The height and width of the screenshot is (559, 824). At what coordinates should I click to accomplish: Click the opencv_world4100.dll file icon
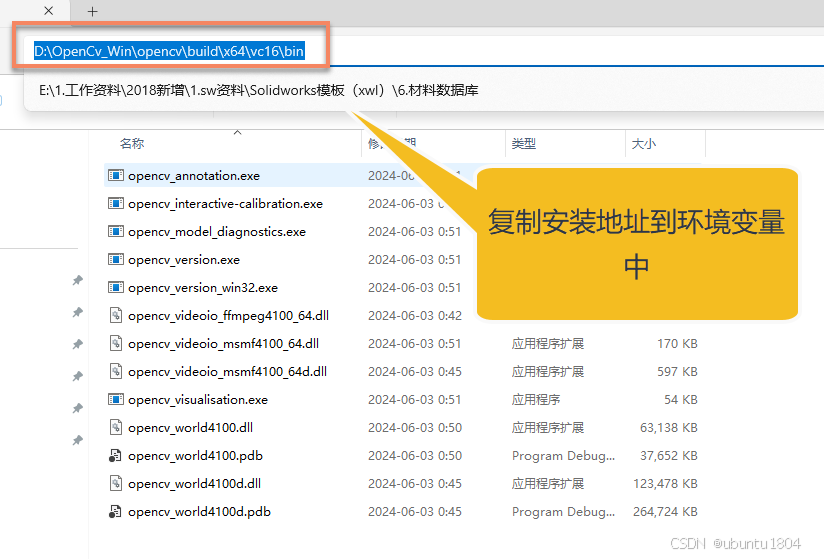116,427
